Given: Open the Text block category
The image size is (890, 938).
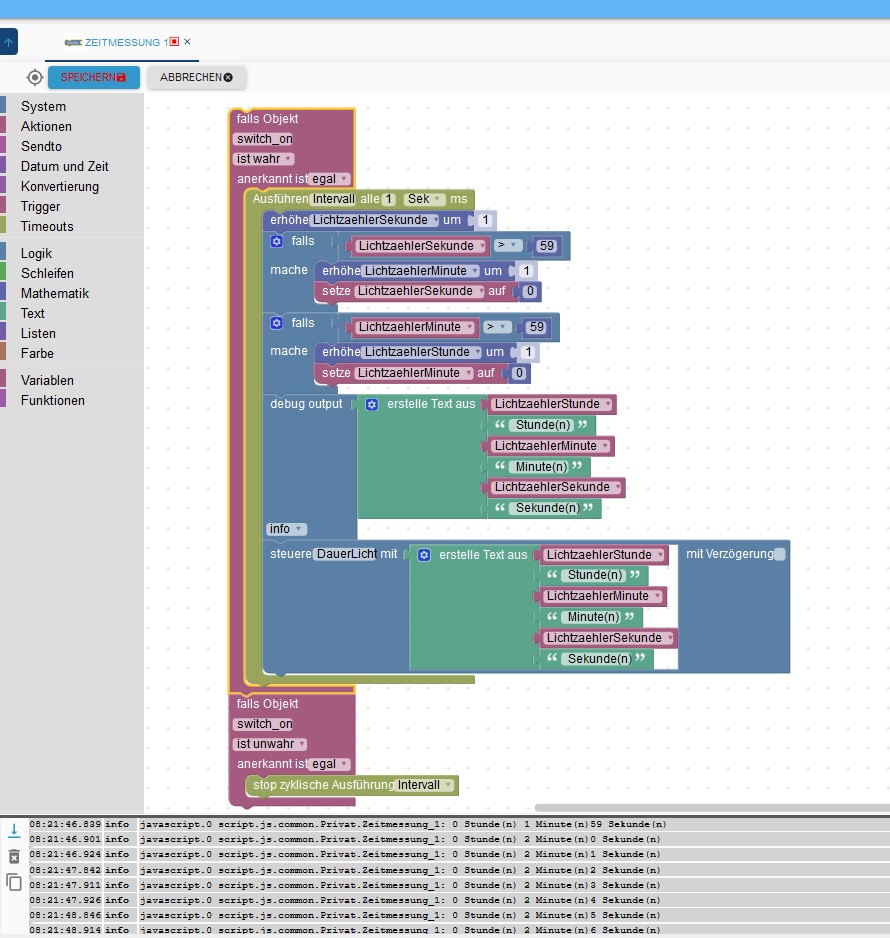Looking at the screenshot, I should [x=32, y=313].
